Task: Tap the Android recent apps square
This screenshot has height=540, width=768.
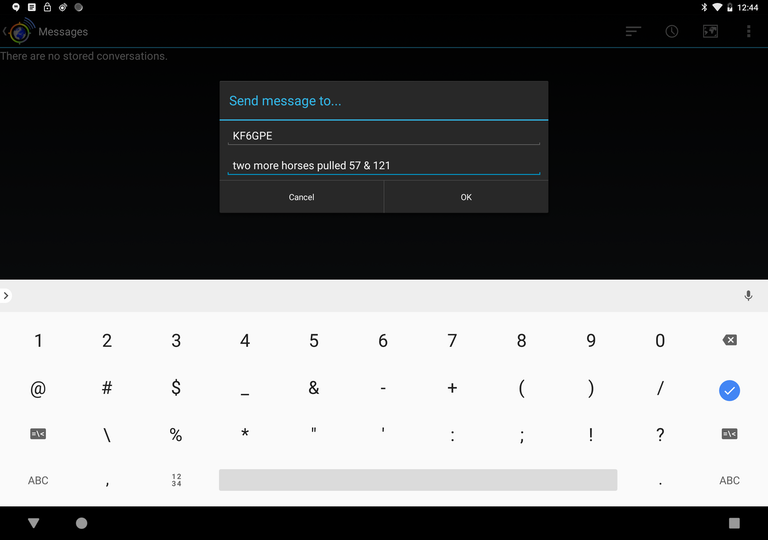Action: coord(734,523)
